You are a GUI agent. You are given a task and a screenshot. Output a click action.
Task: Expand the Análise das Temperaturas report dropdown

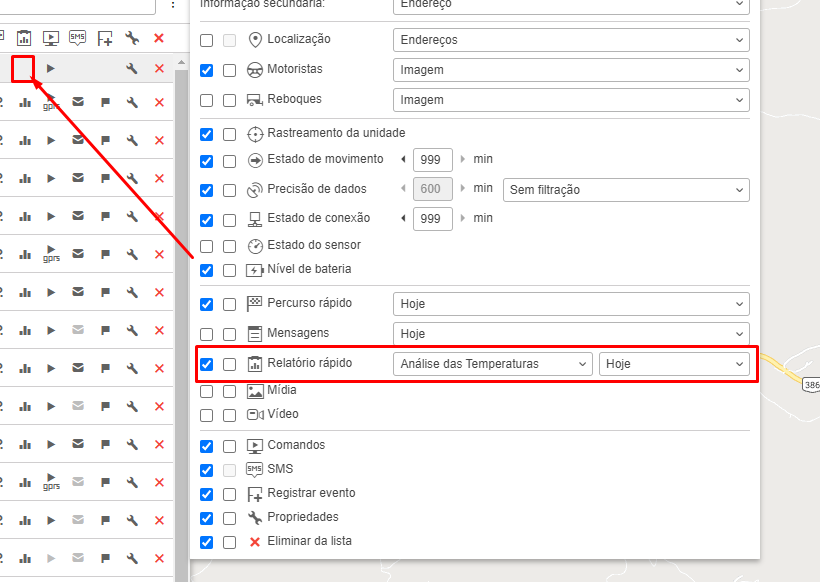[493, 364]
